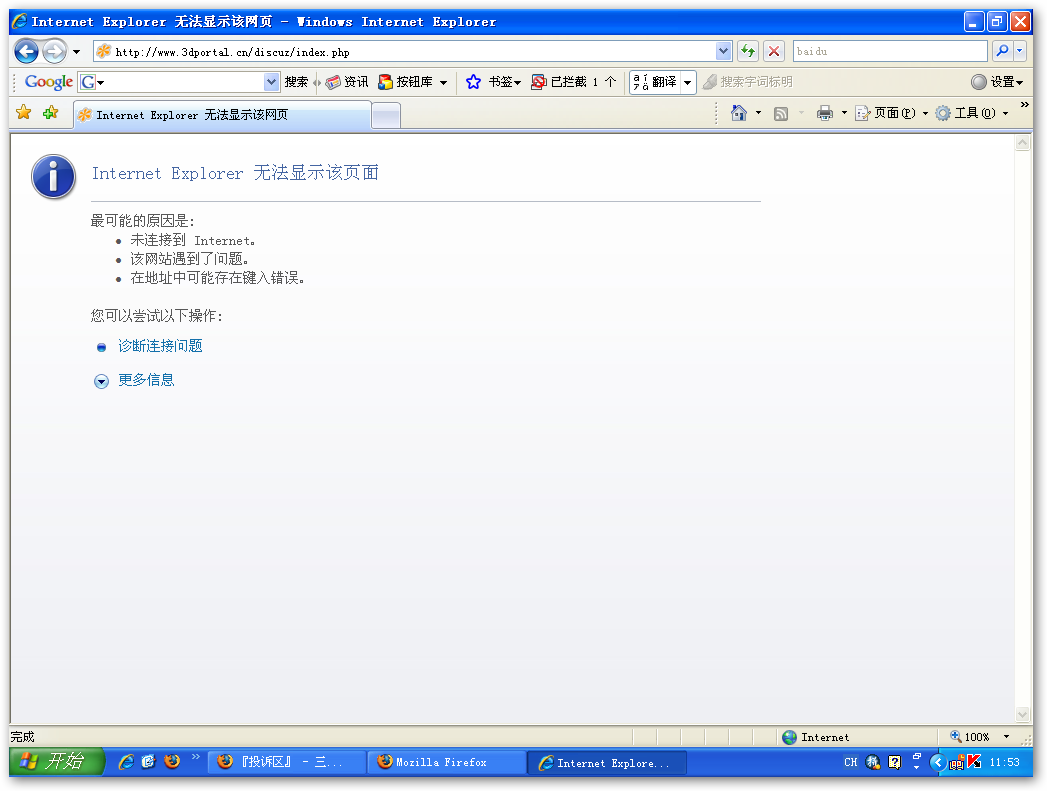Image resolution: width=1047 pixels, height=791 pixels.
Task: Open the 设置 settings menu
Action: pos(997,82)
